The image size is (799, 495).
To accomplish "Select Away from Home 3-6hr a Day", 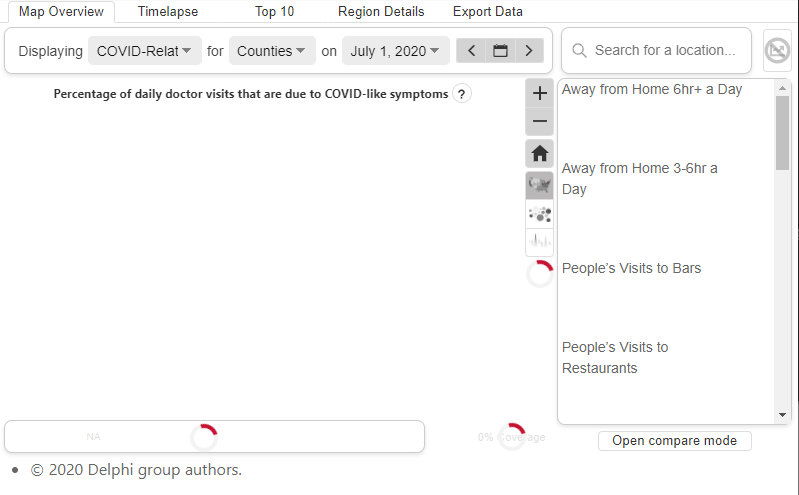I will [x=640, y=178].
